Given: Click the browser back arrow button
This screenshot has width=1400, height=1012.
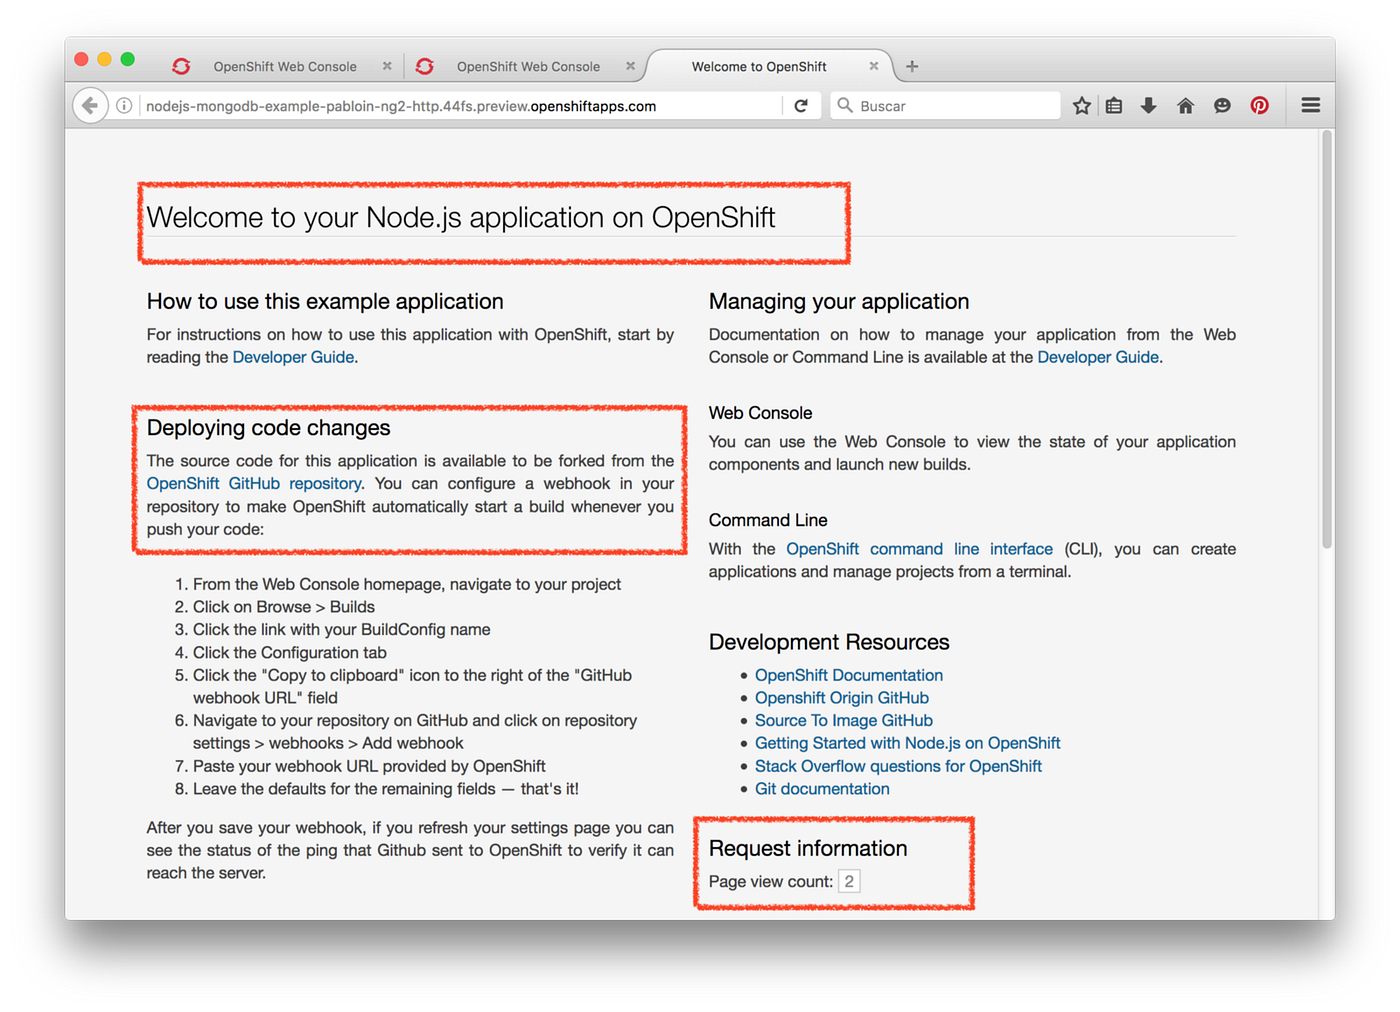Looking at the screenshot, I should [90, 105].
